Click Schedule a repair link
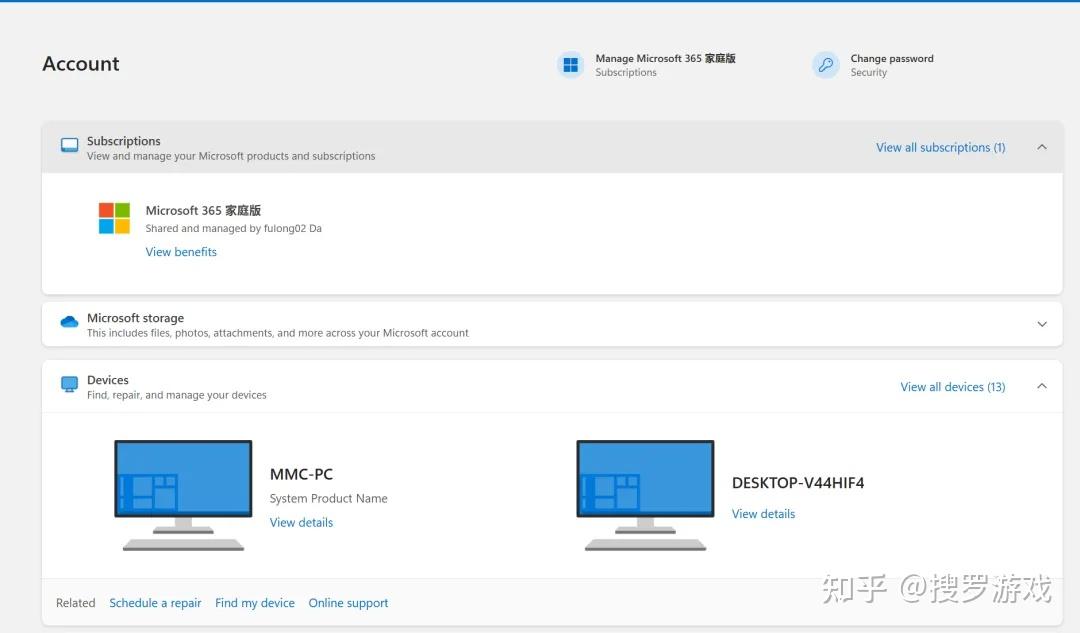1080x633 pixels. tap(155, 603)
